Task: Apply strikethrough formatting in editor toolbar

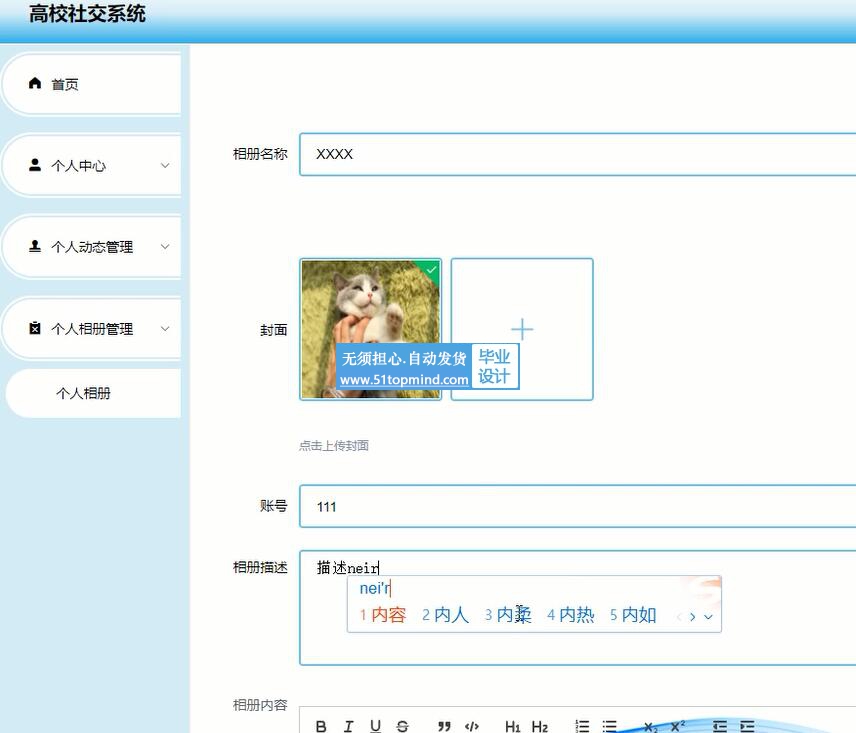Action: click(402, 726)
